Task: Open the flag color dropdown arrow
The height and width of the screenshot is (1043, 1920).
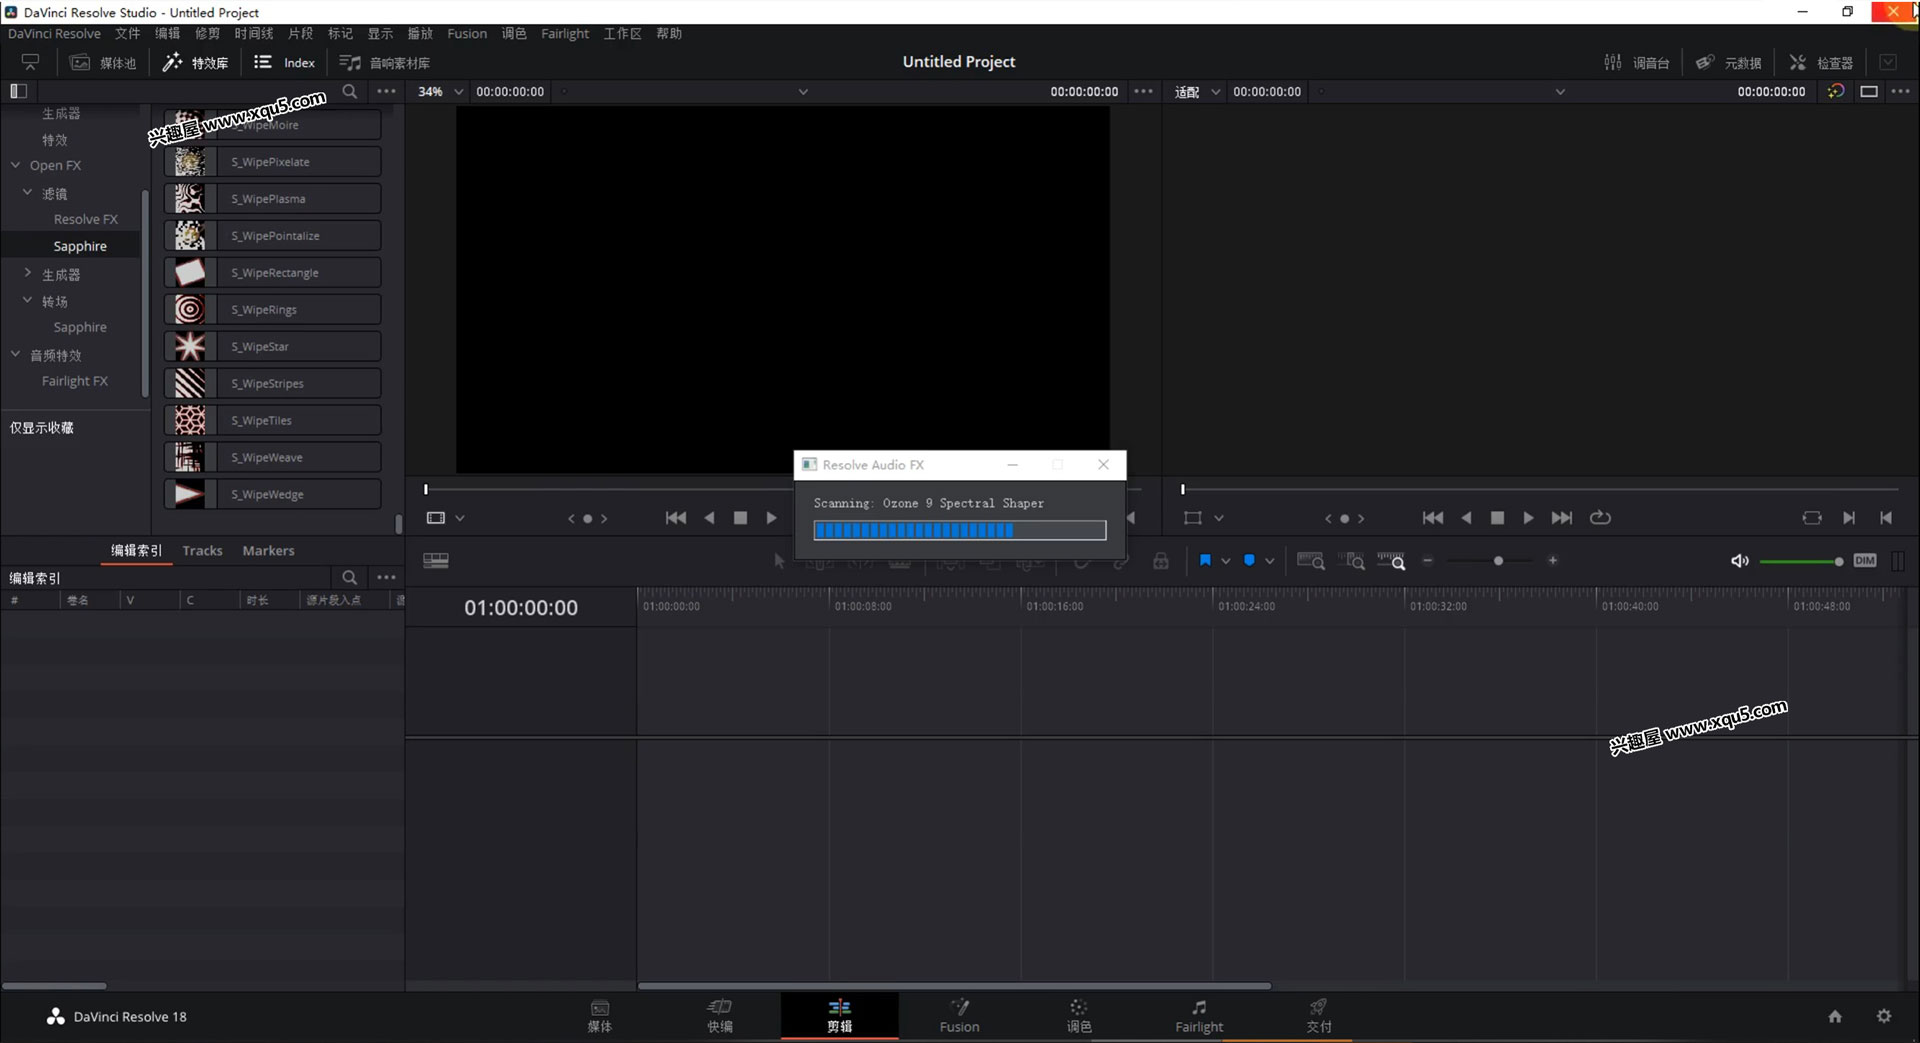Action: pyautogui.click(x=1226, y=561)
